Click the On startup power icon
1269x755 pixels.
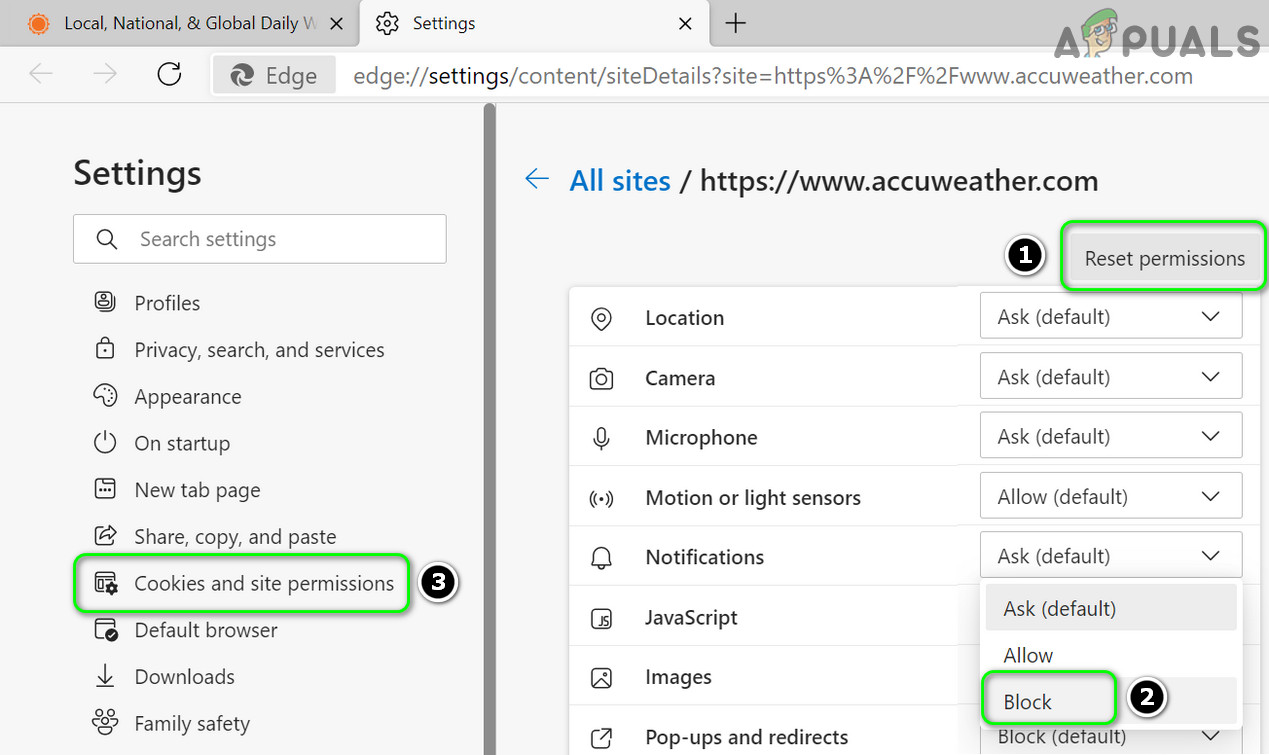click(x=105, y=443)
